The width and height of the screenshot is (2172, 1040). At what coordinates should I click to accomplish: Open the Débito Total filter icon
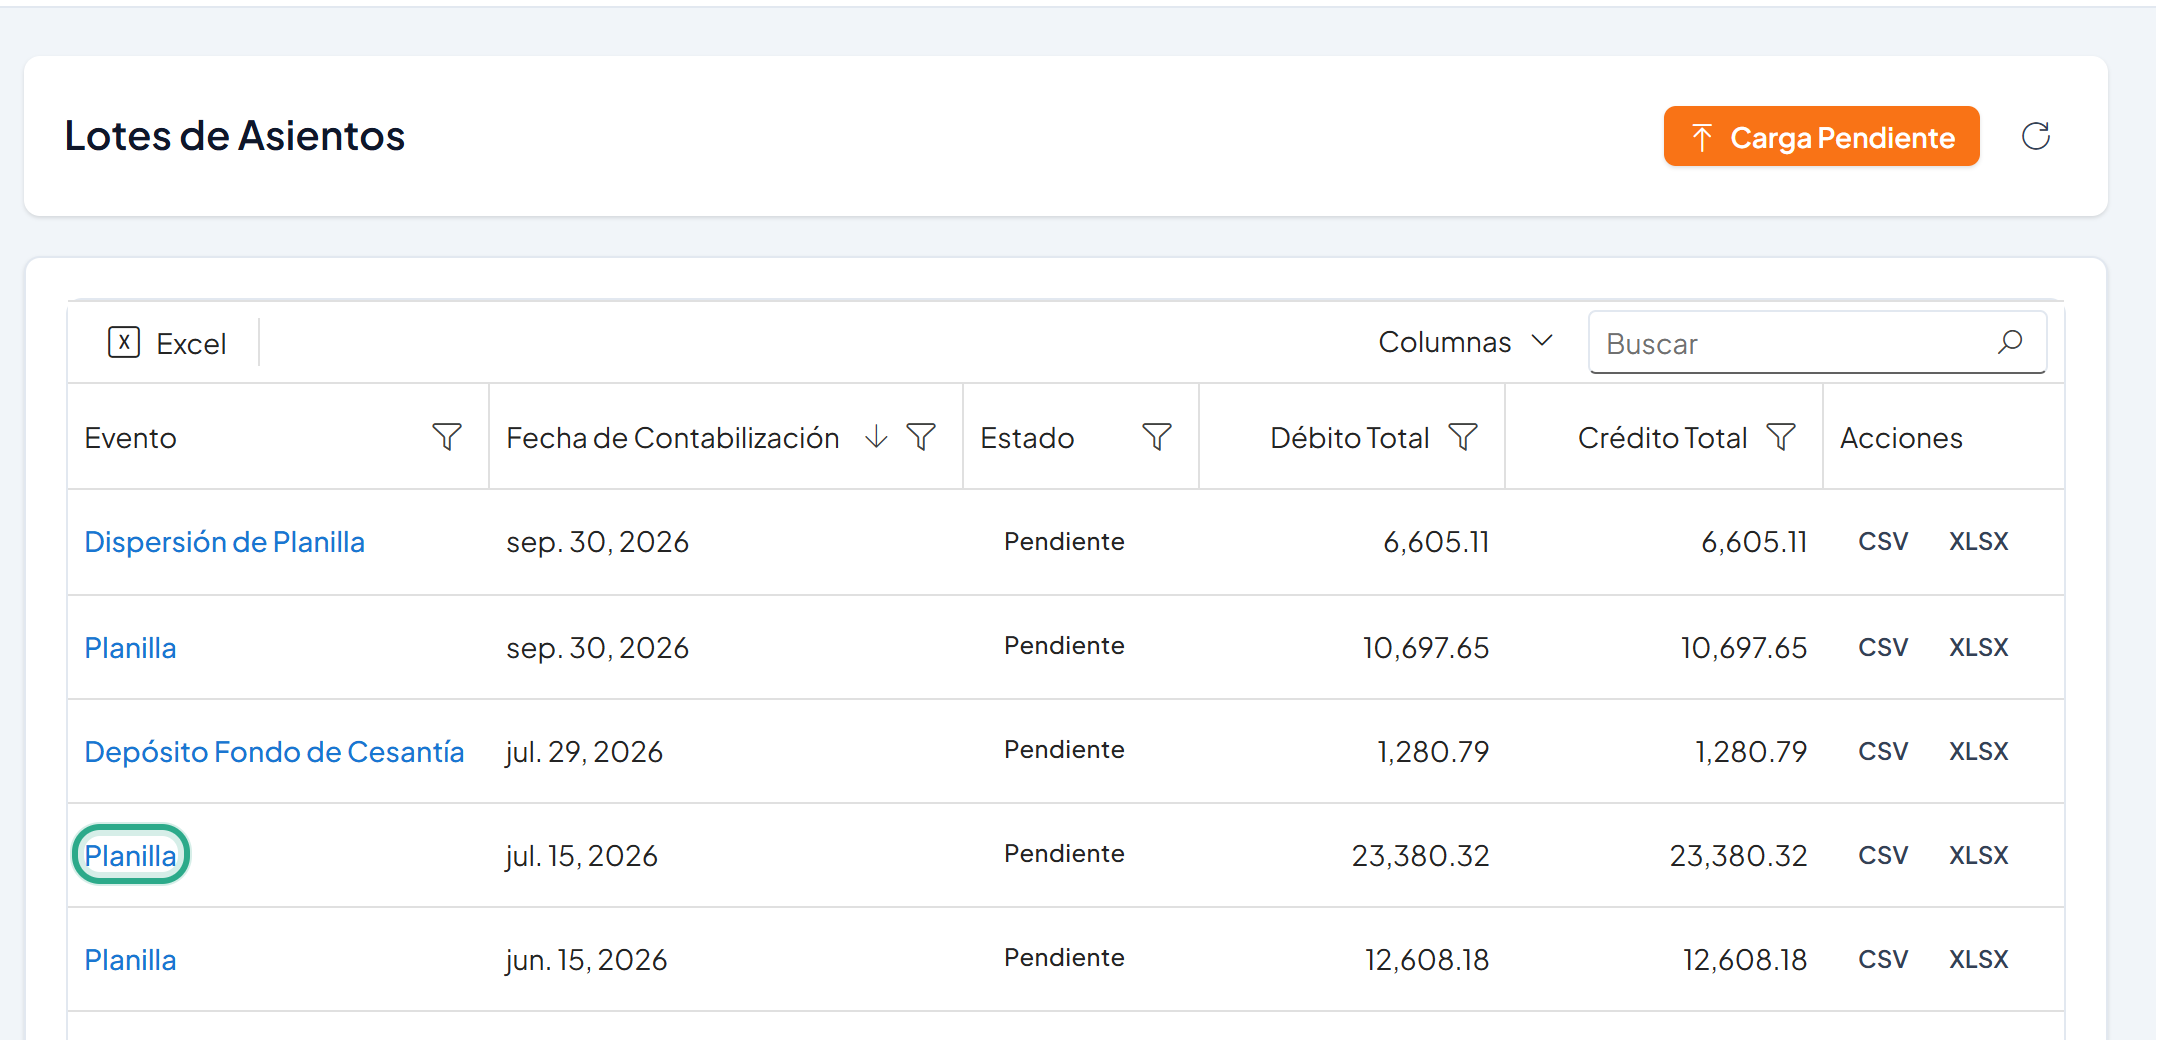click(1463, 437)
